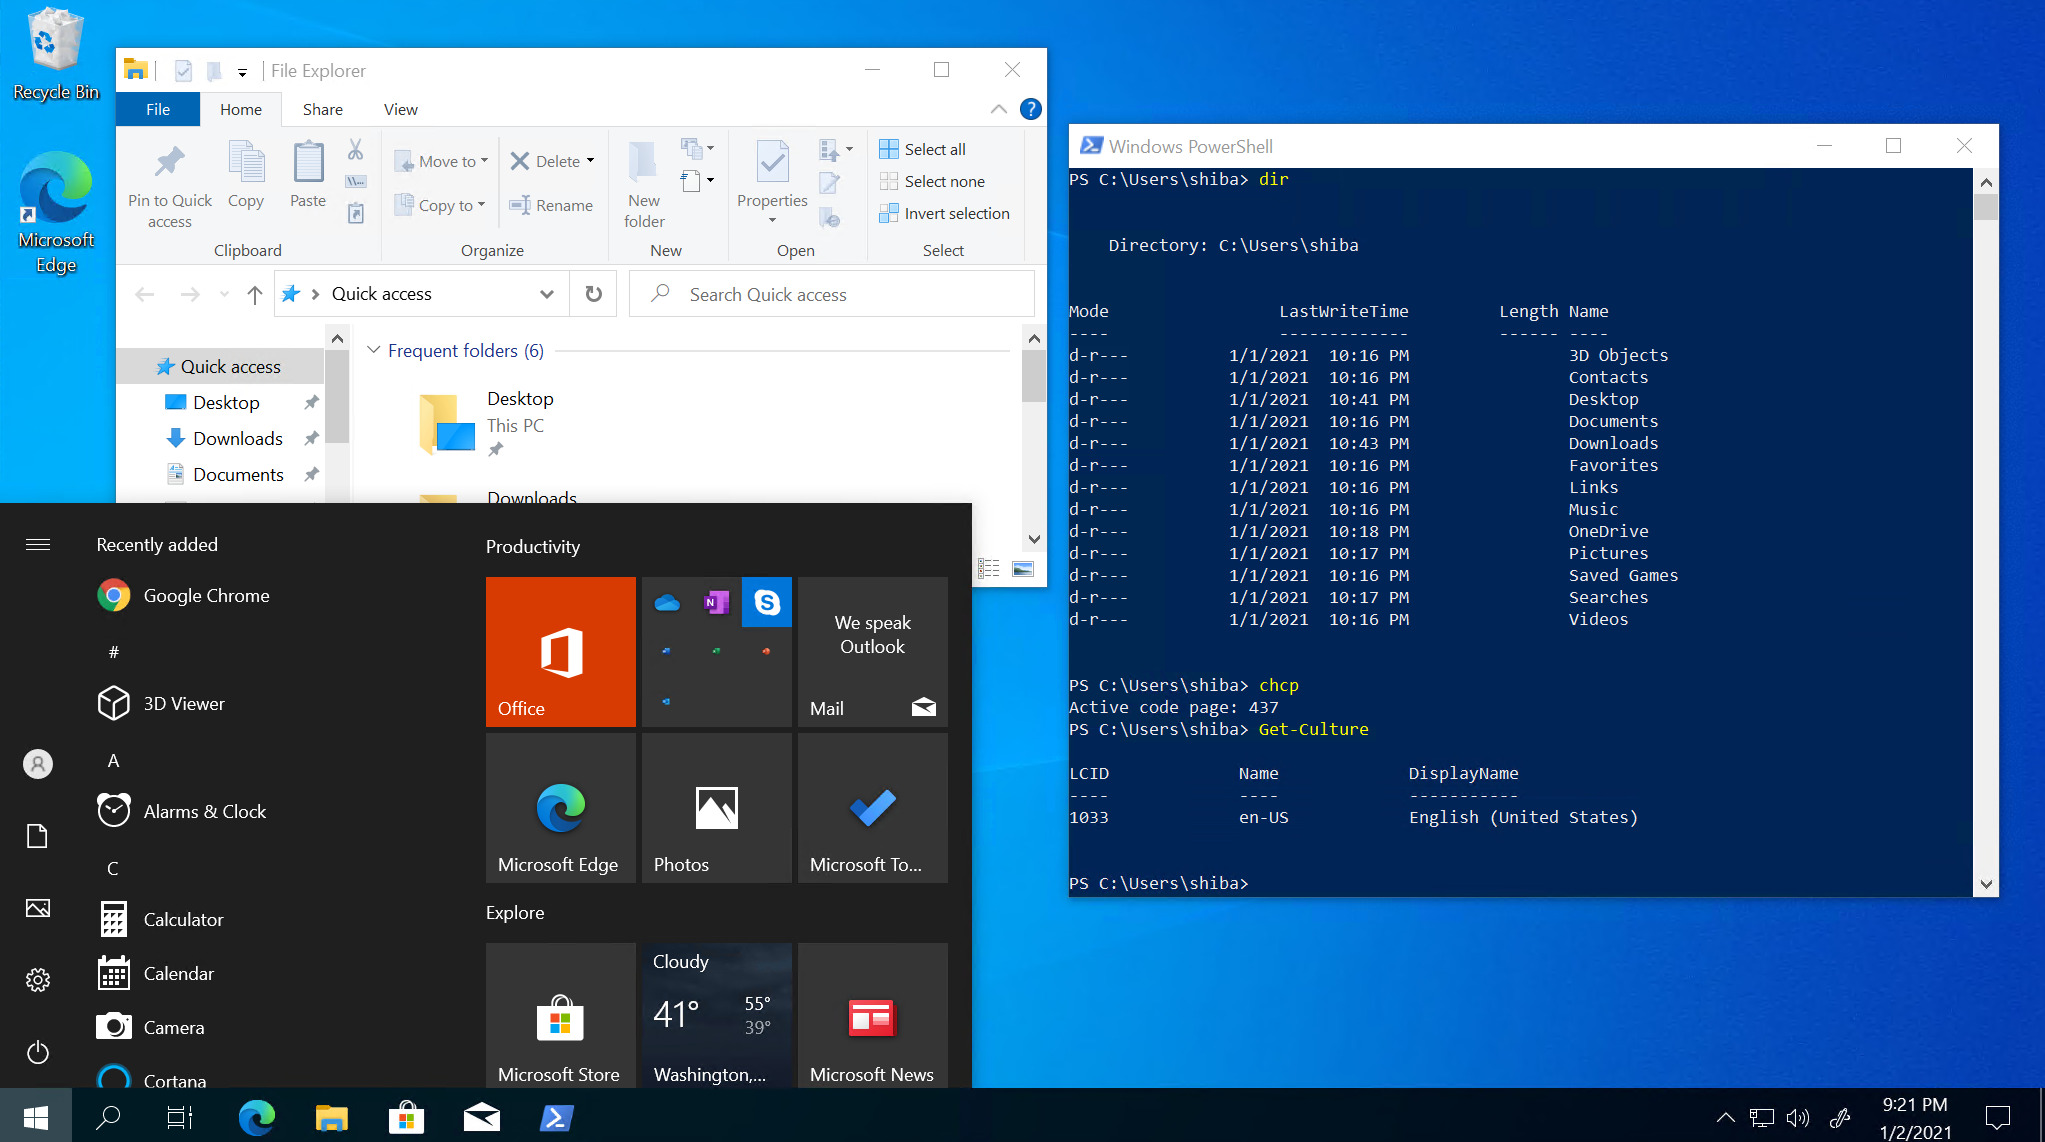Refresh the Quick access location
The height and width of the screenshot is (1142, 2045).
point(594,294)
